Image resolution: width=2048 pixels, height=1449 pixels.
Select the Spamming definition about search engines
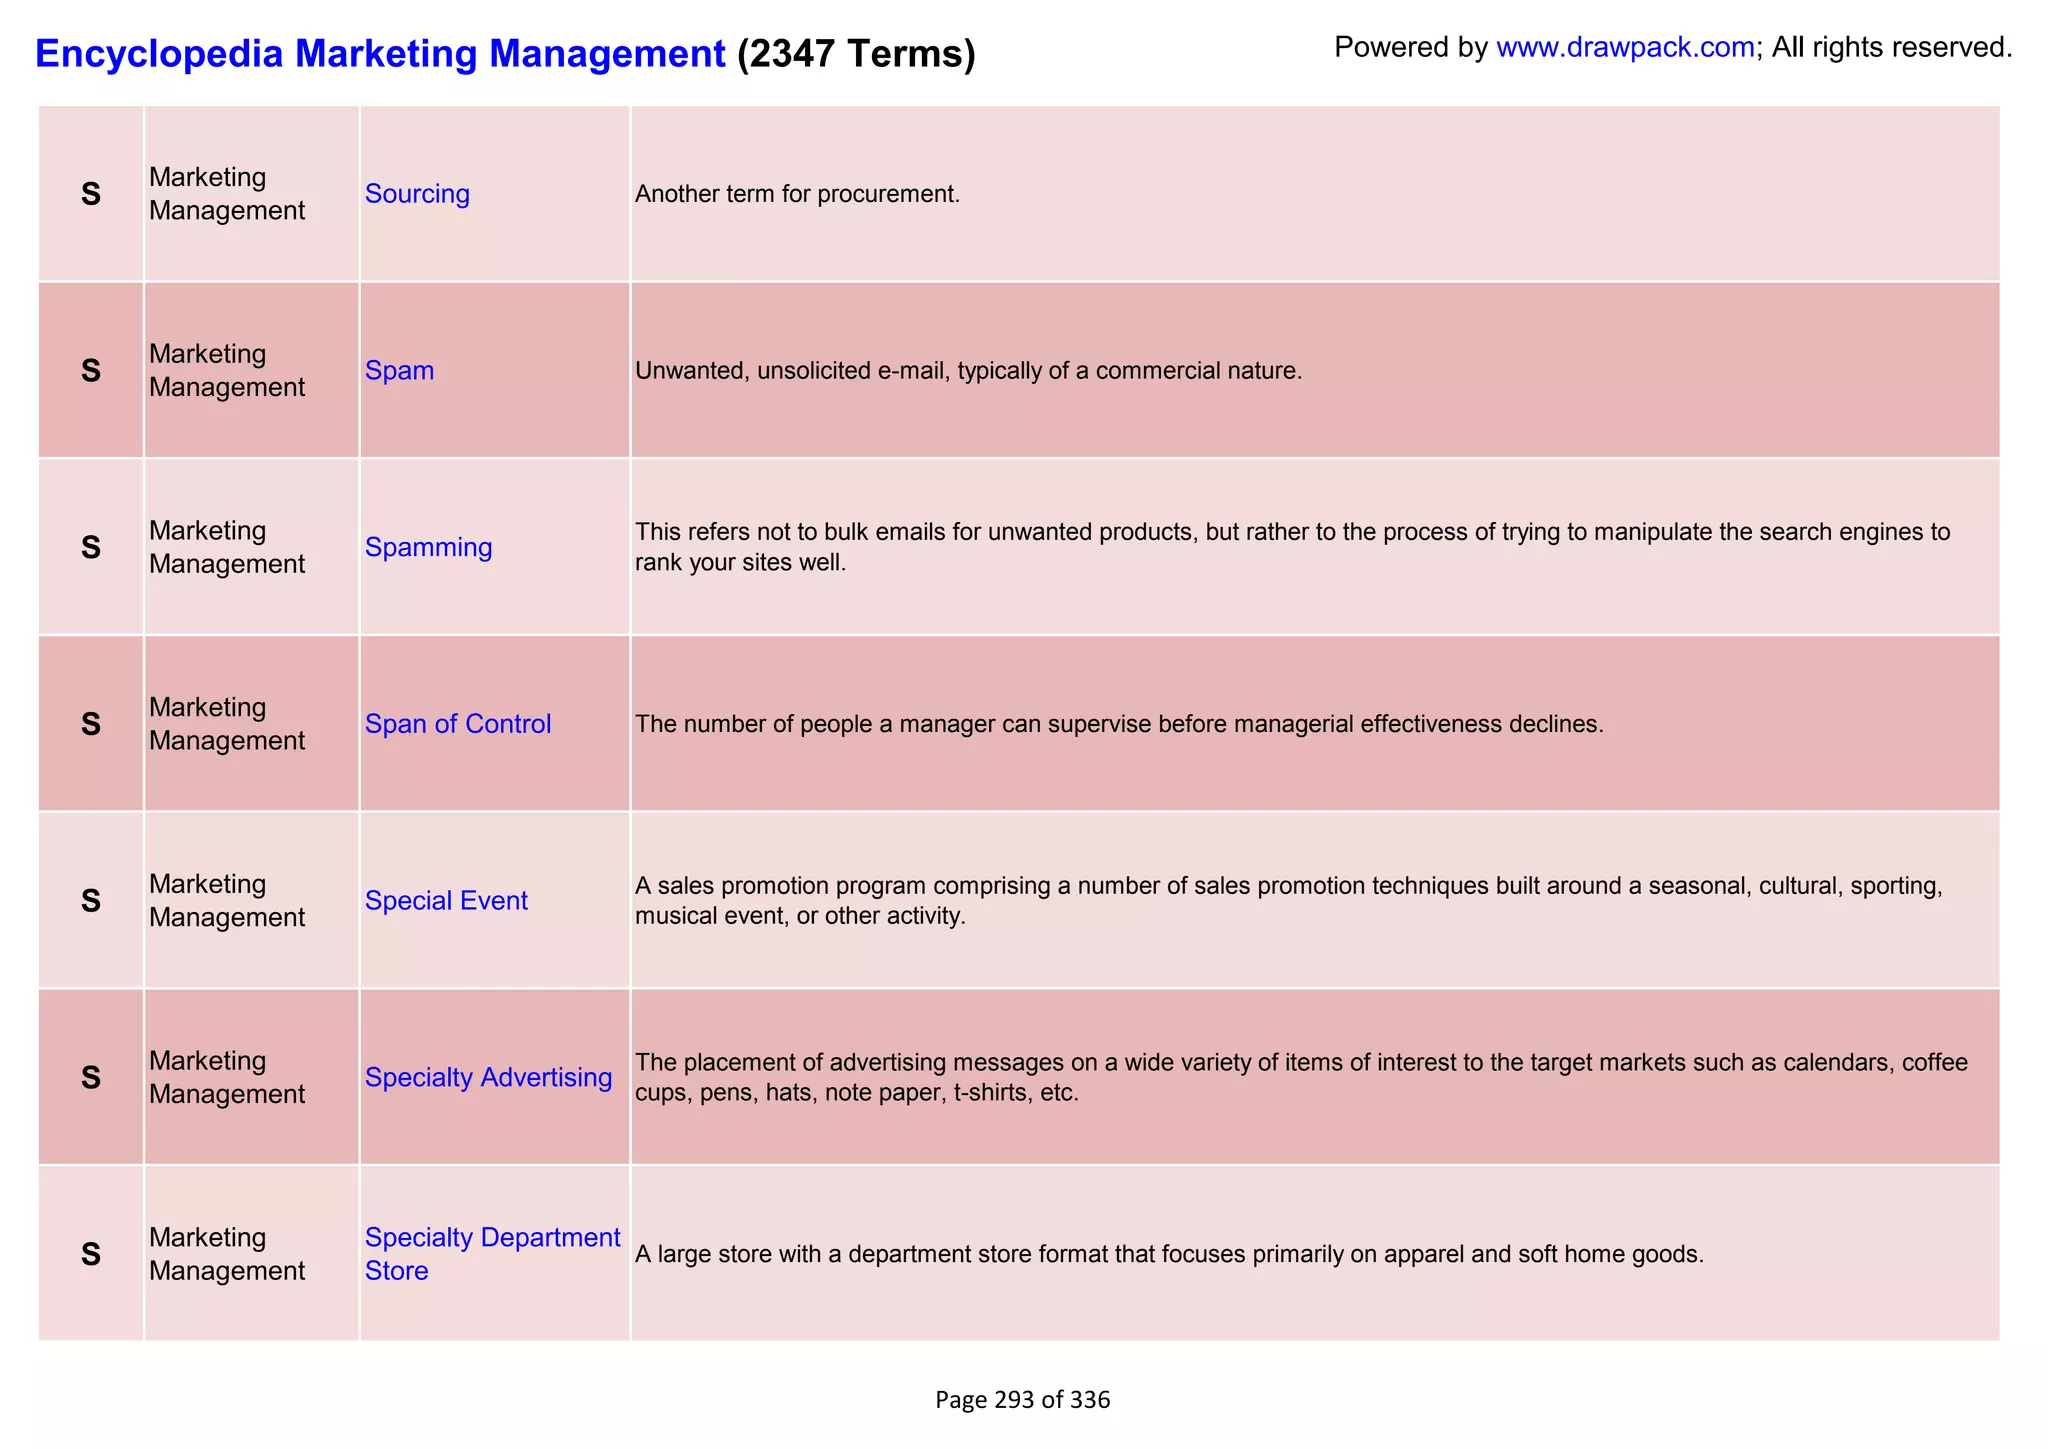click(x=1292, y=547)
